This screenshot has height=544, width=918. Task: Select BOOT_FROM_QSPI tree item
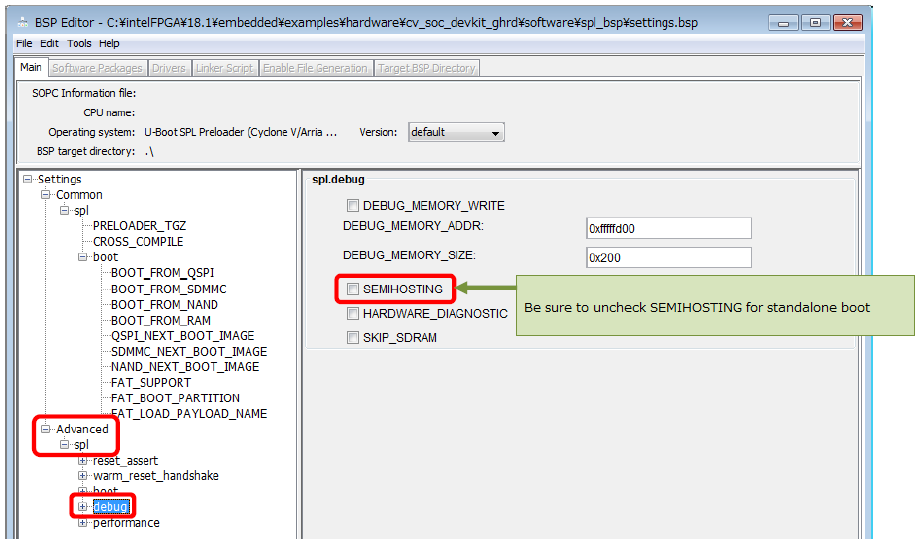[x=163, y=273]
